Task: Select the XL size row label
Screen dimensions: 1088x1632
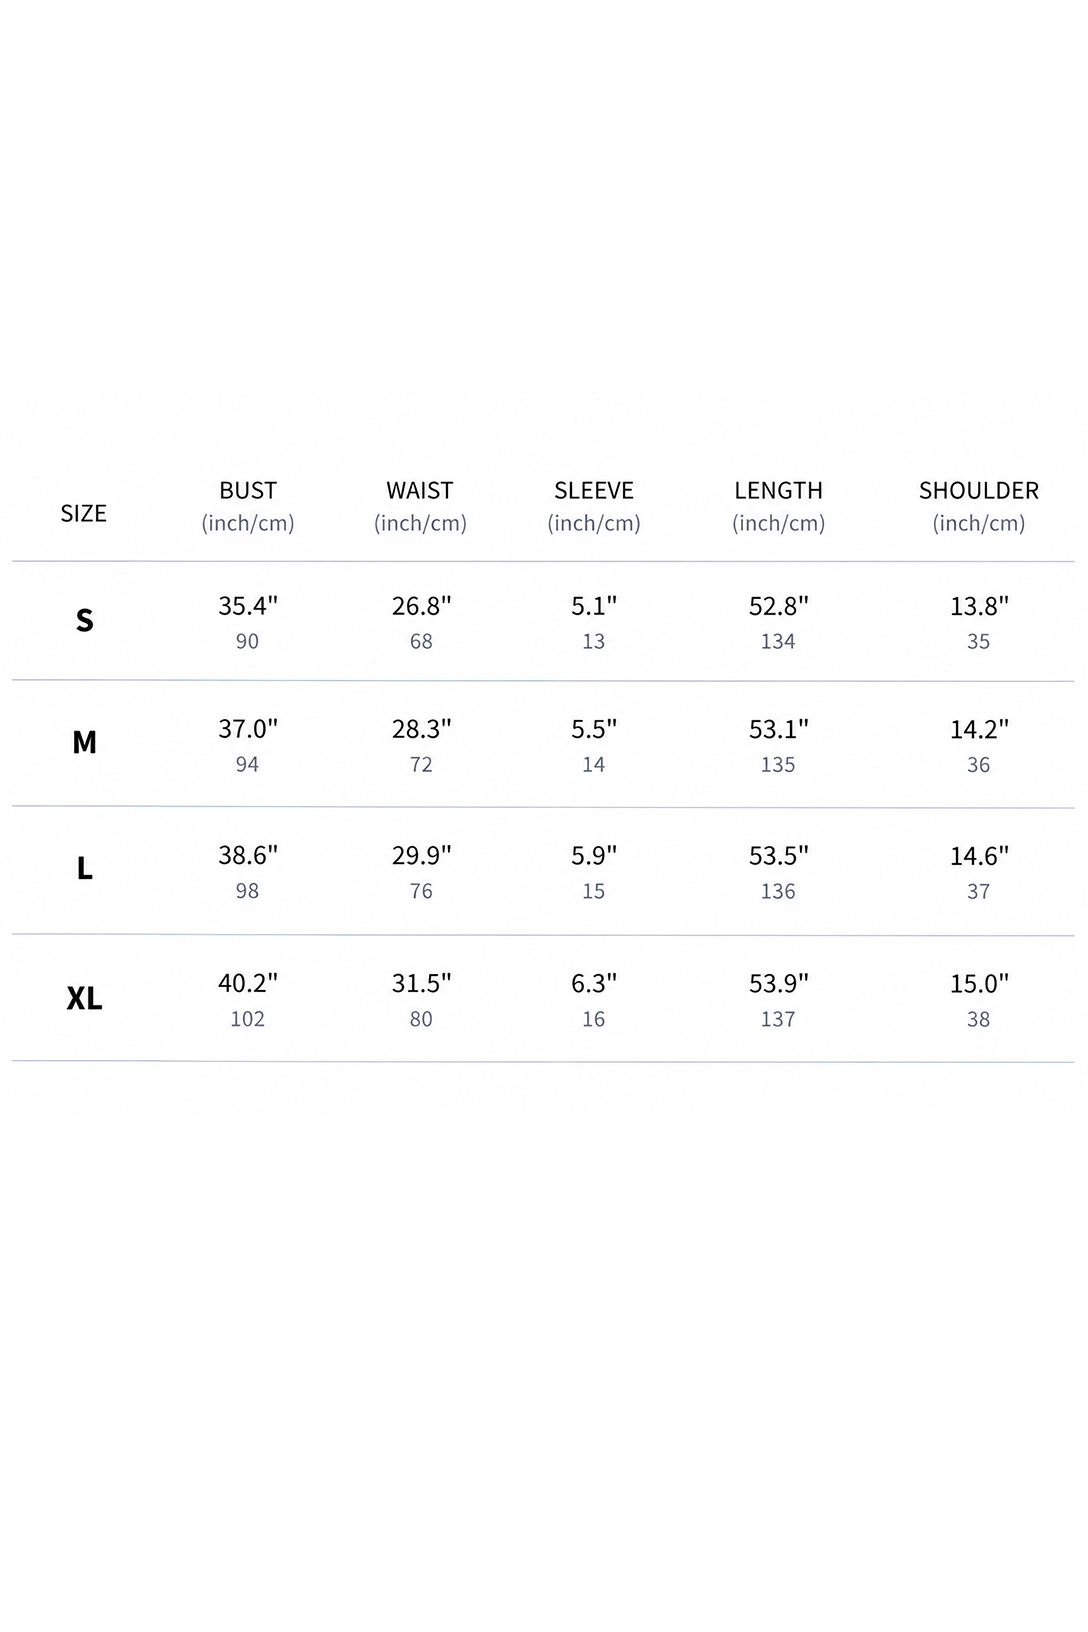Action: pyautogui.click(x=85, y=997)
